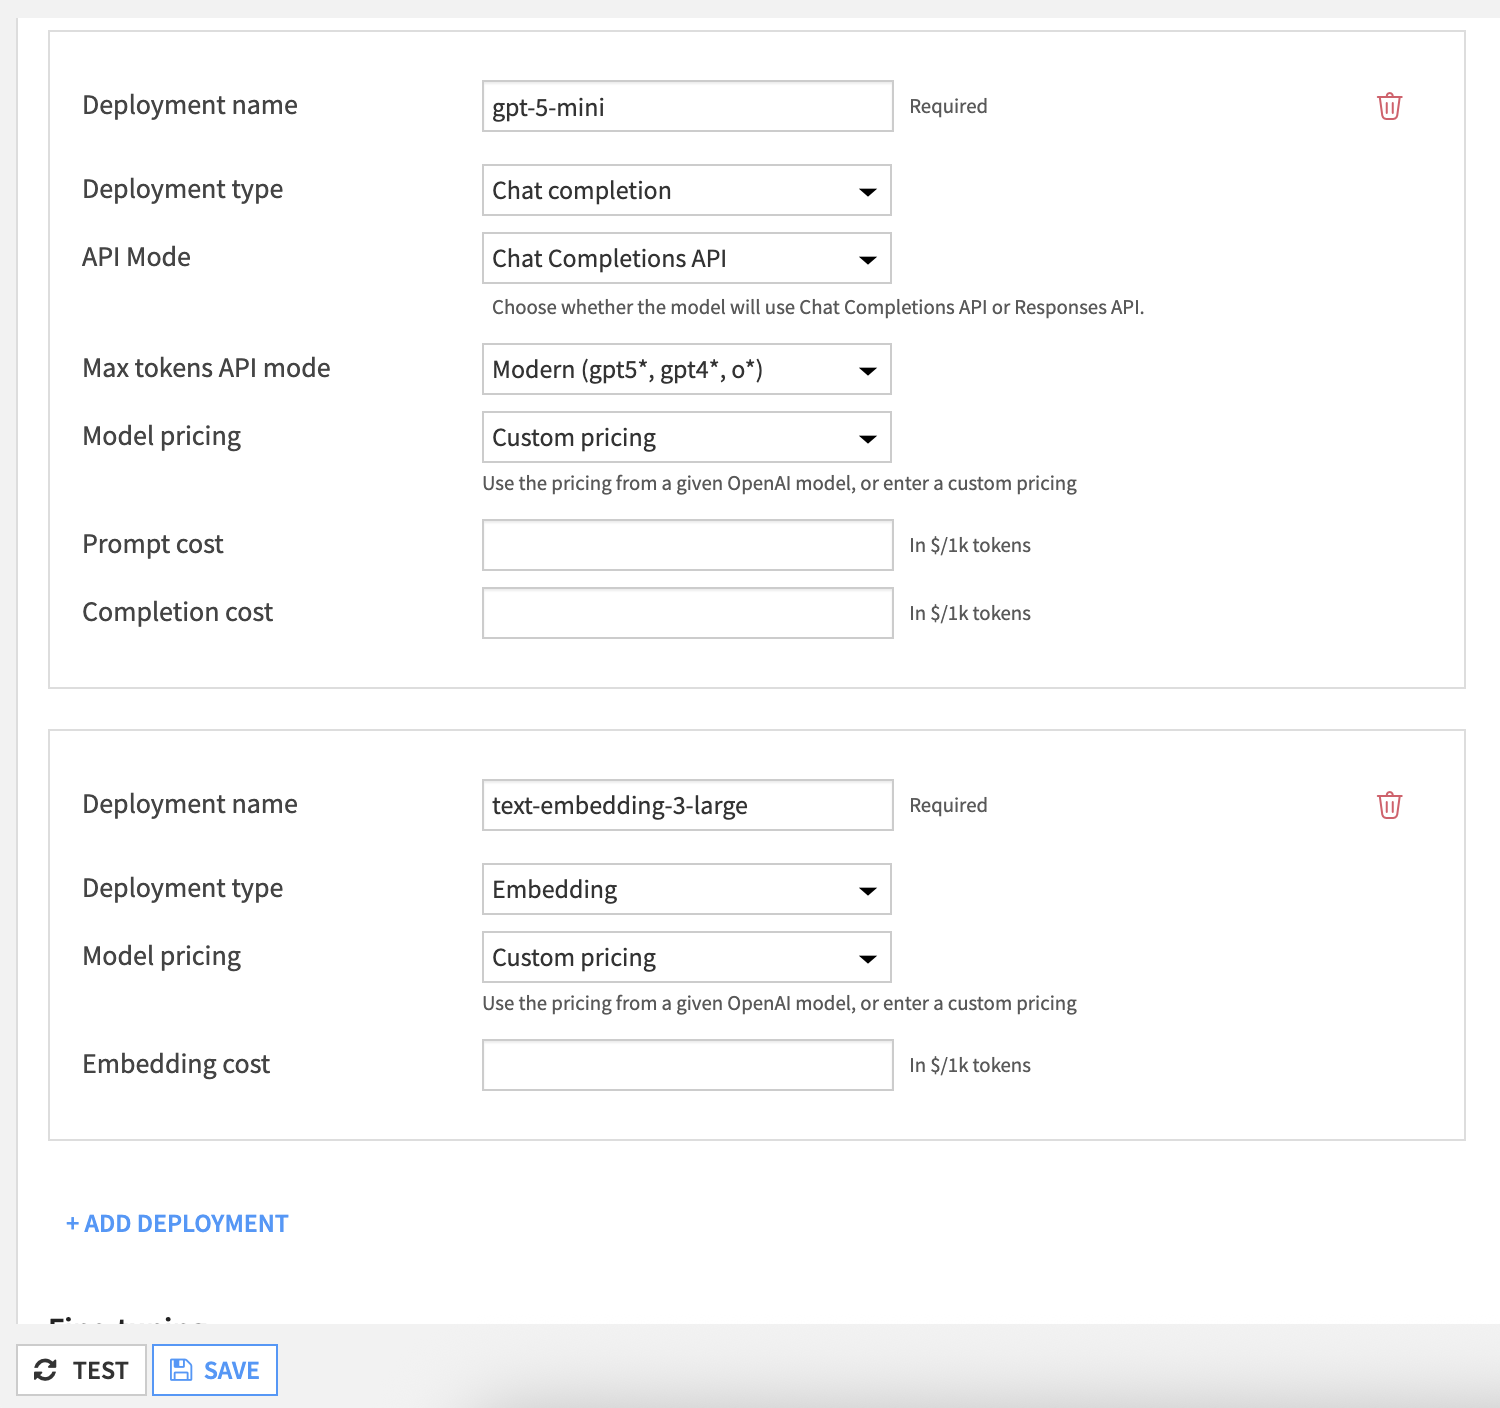Image resolution: width=1500 pixels, height=1408 pixels.
Task: Open API Mode dropdown showing Chat Completions API
Action: coord(687,258)
